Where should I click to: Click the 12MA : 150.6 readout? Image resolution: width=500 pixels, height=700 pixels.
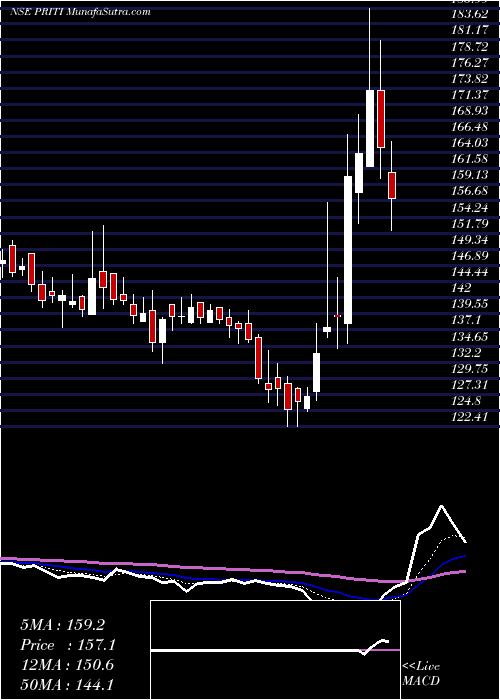tap(67, 665)
